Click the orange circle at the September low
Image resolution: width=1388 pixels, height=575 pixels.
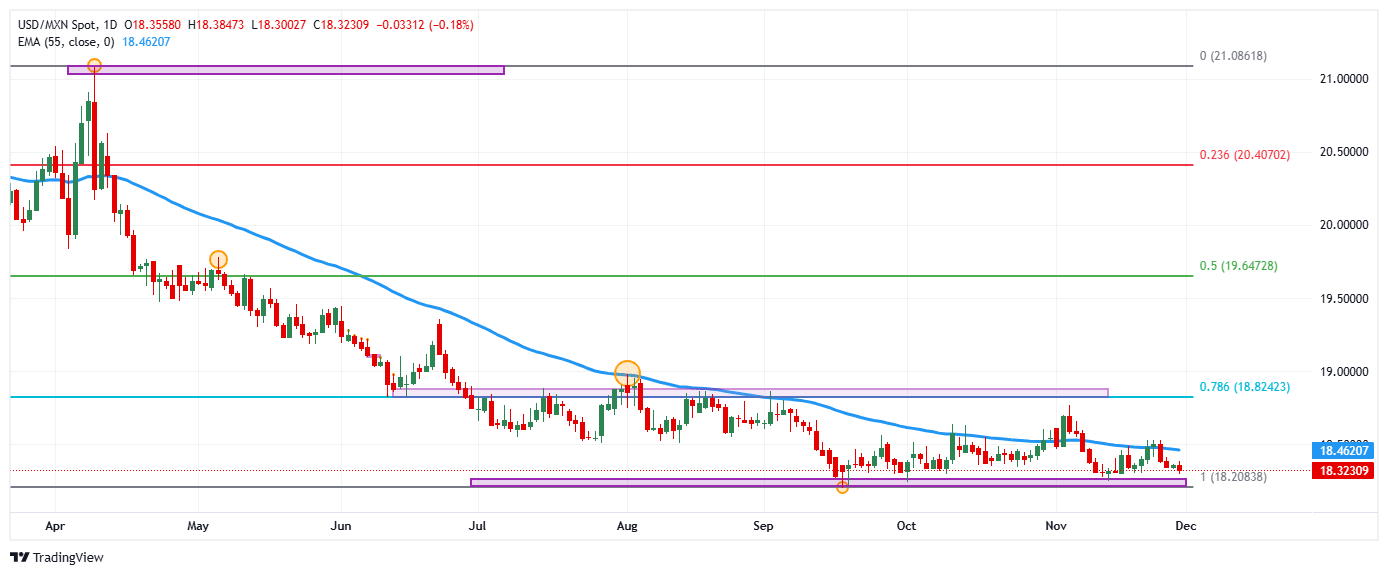842,487
